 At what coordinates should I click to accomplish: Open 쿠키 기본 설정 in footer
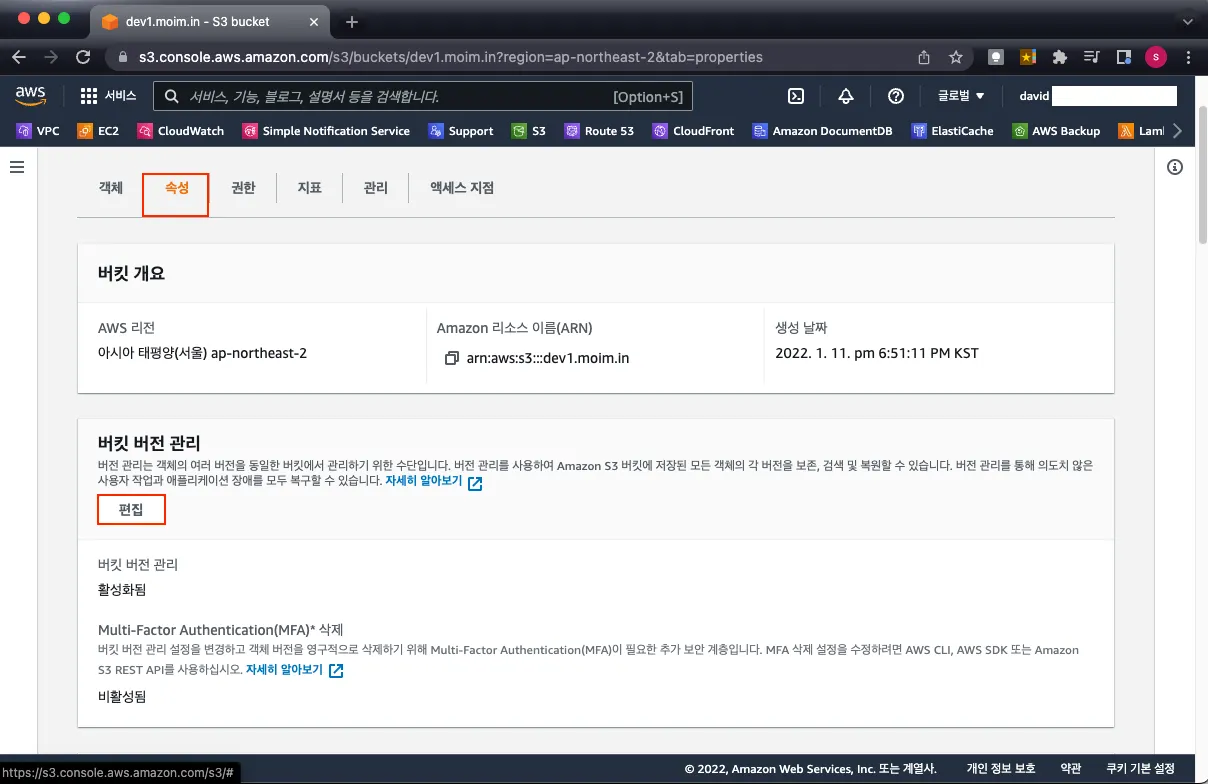coord(1140,769)
